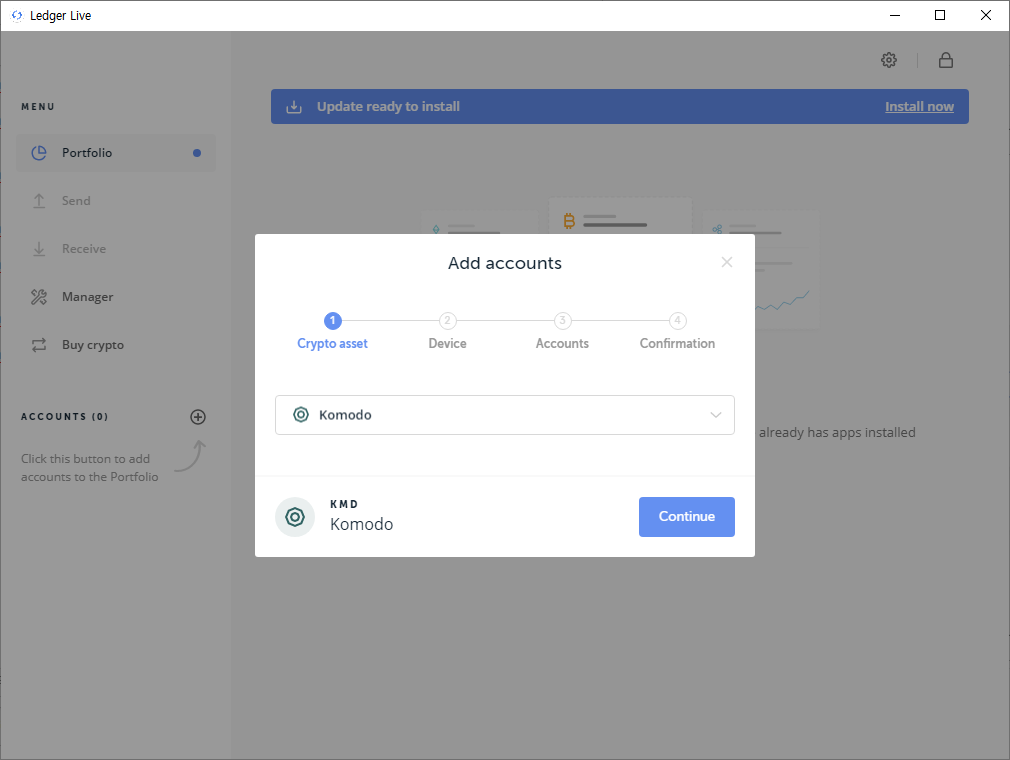The width and height of the screenshot is (1010, 760).
Task: Close the Add accounts dialog
Action: click(x=727, y=262)
